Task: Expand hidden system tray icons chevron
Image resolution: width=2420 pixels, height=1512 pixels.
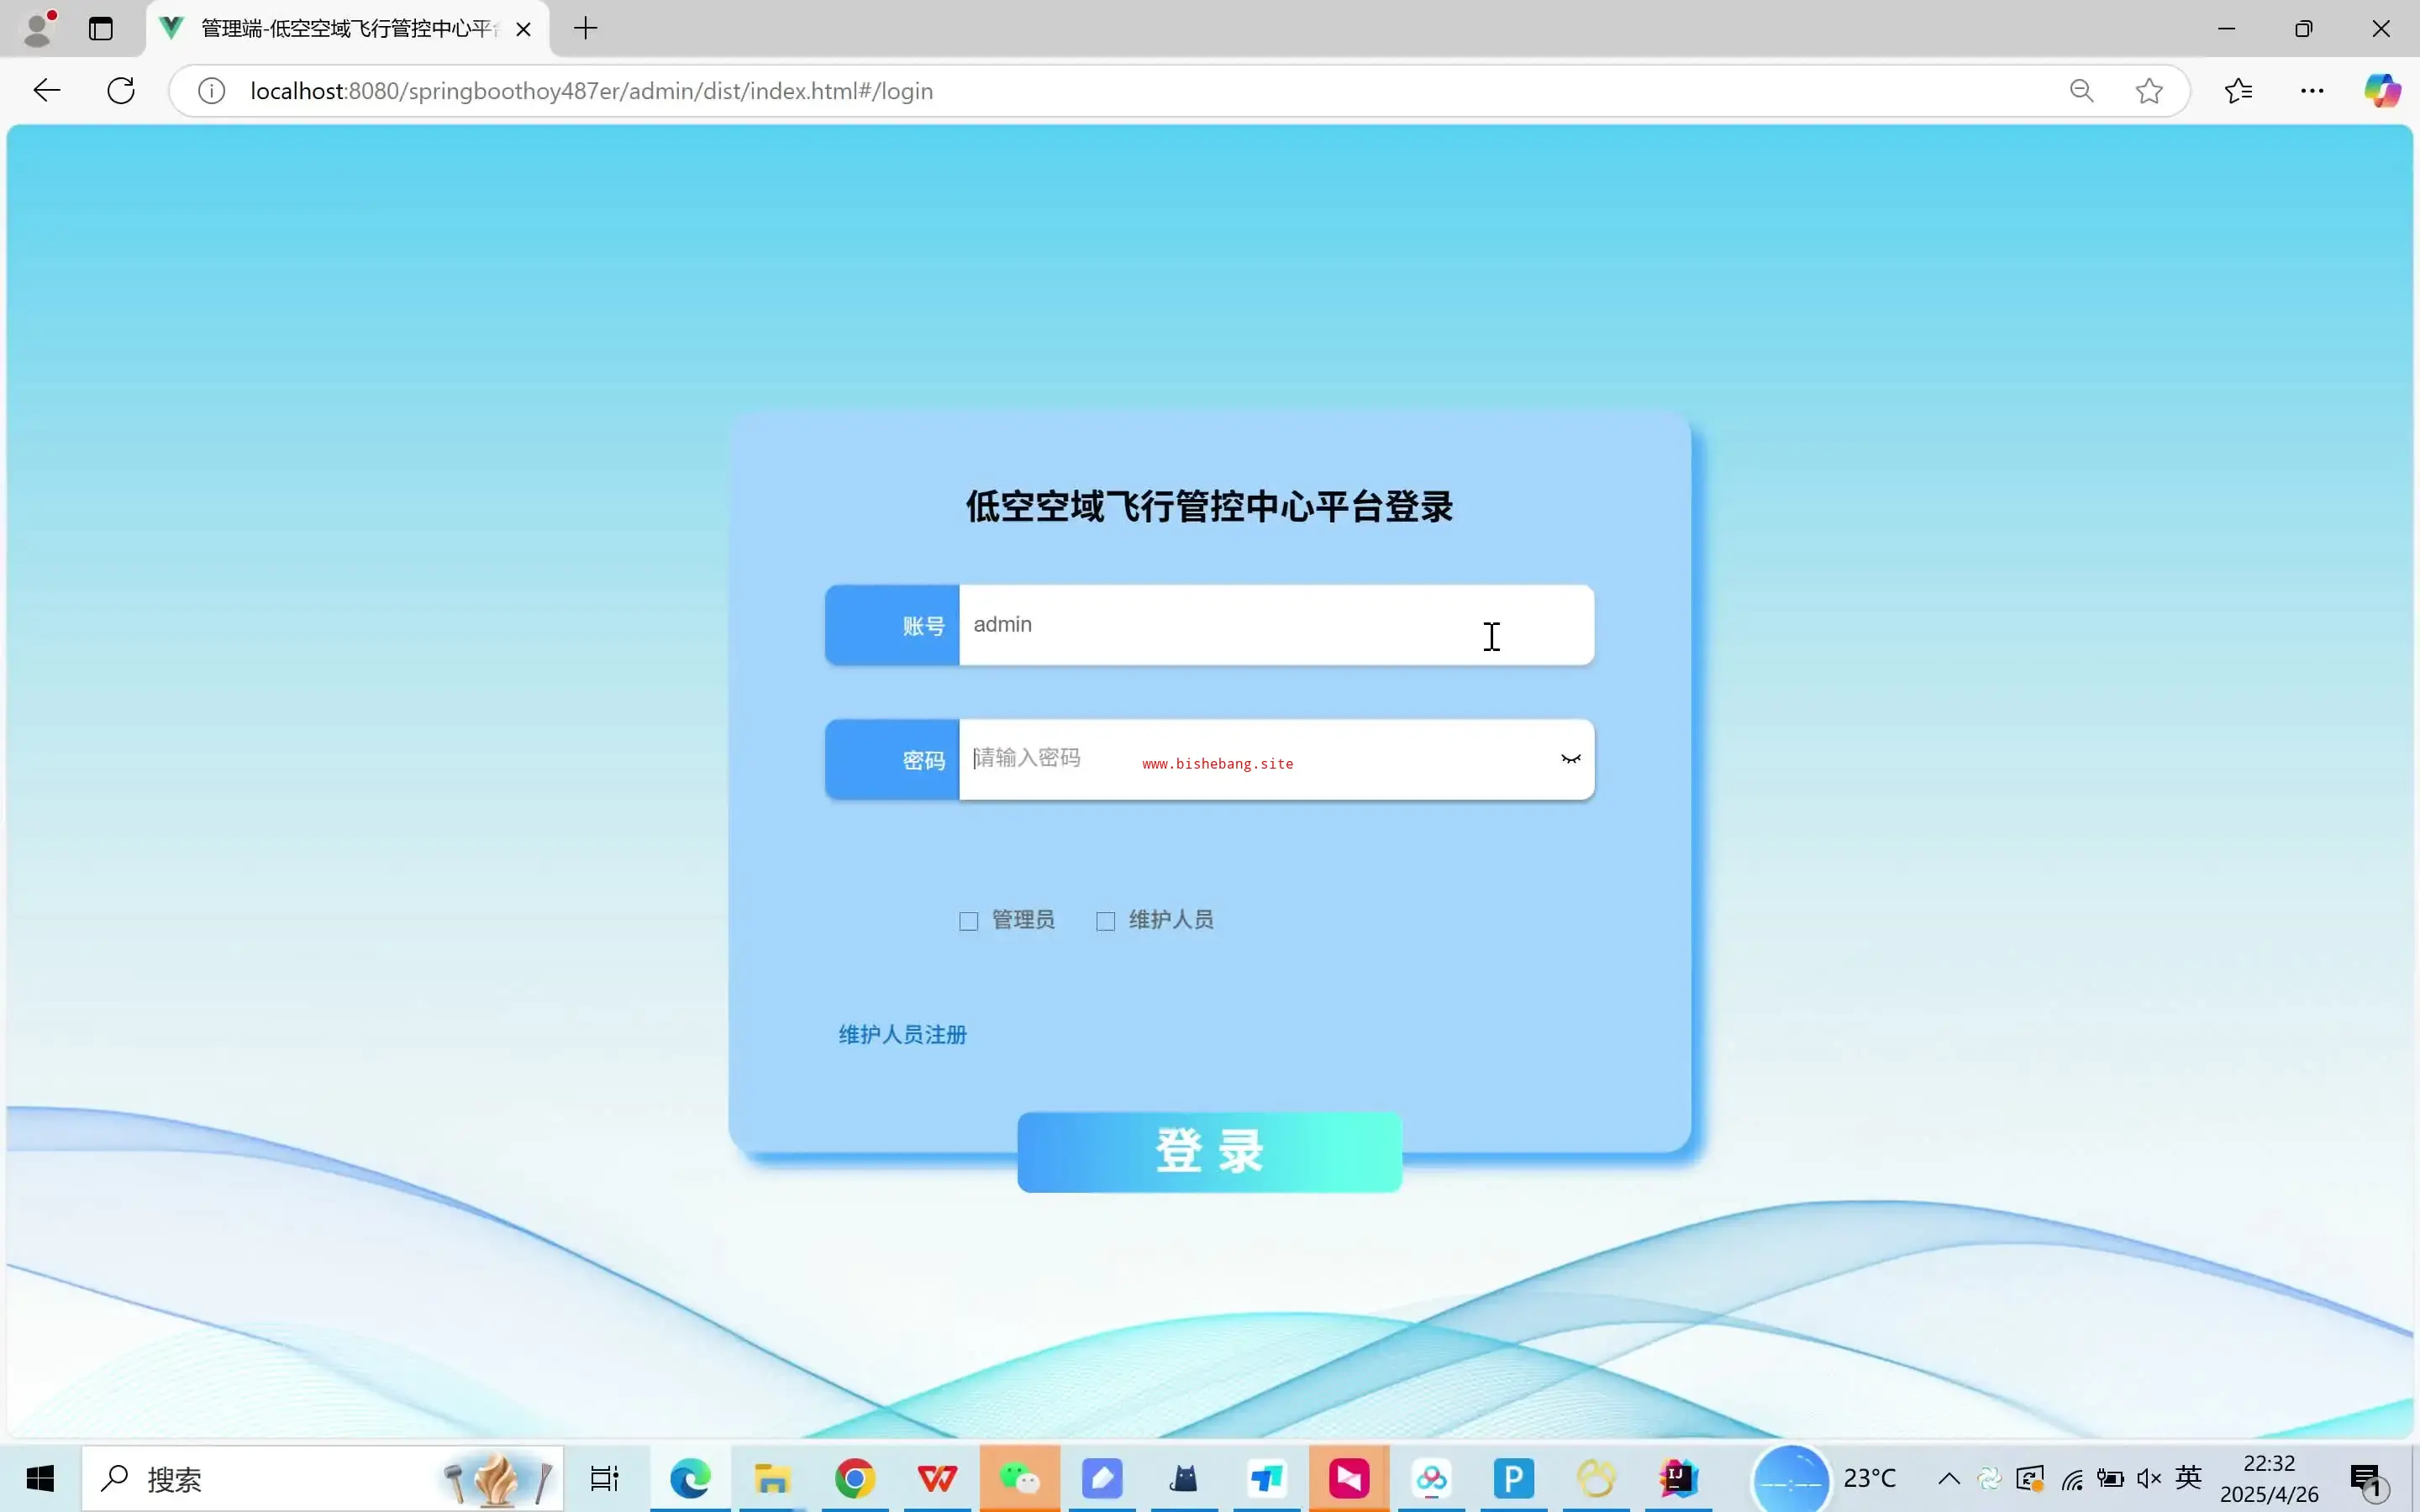Action: [1948, 1478]
